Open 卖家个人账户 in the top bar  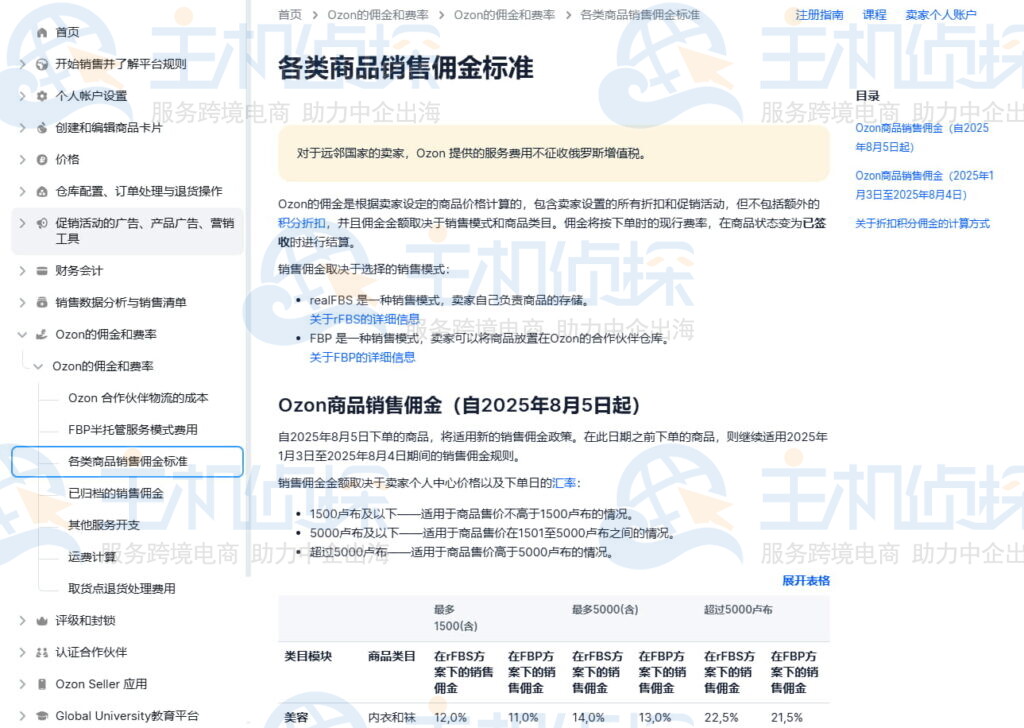[941, 14]
